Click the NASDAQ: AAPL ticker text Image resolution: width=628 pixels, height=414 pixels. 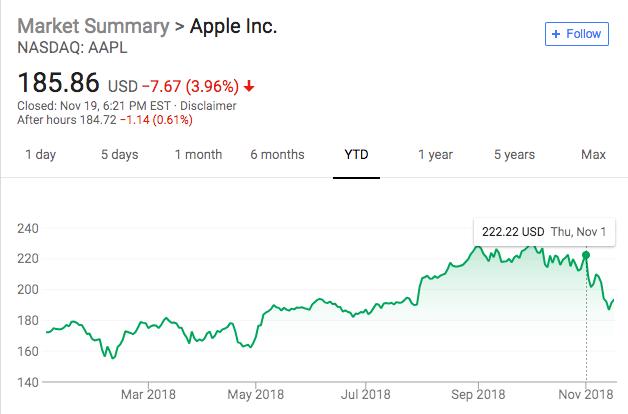[x=72, y=48]
